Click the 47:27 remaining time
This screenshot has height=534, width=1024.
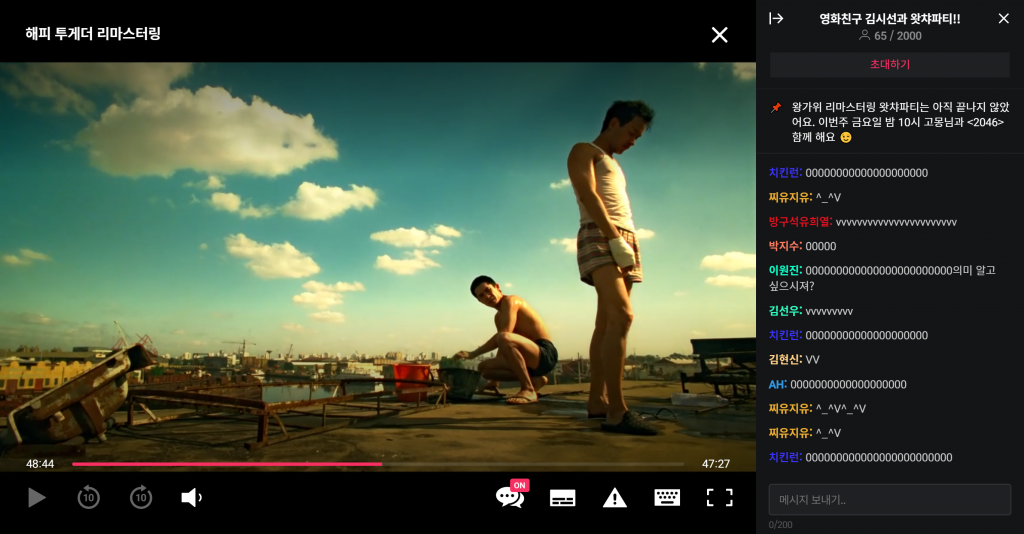(x=716, y=464)
